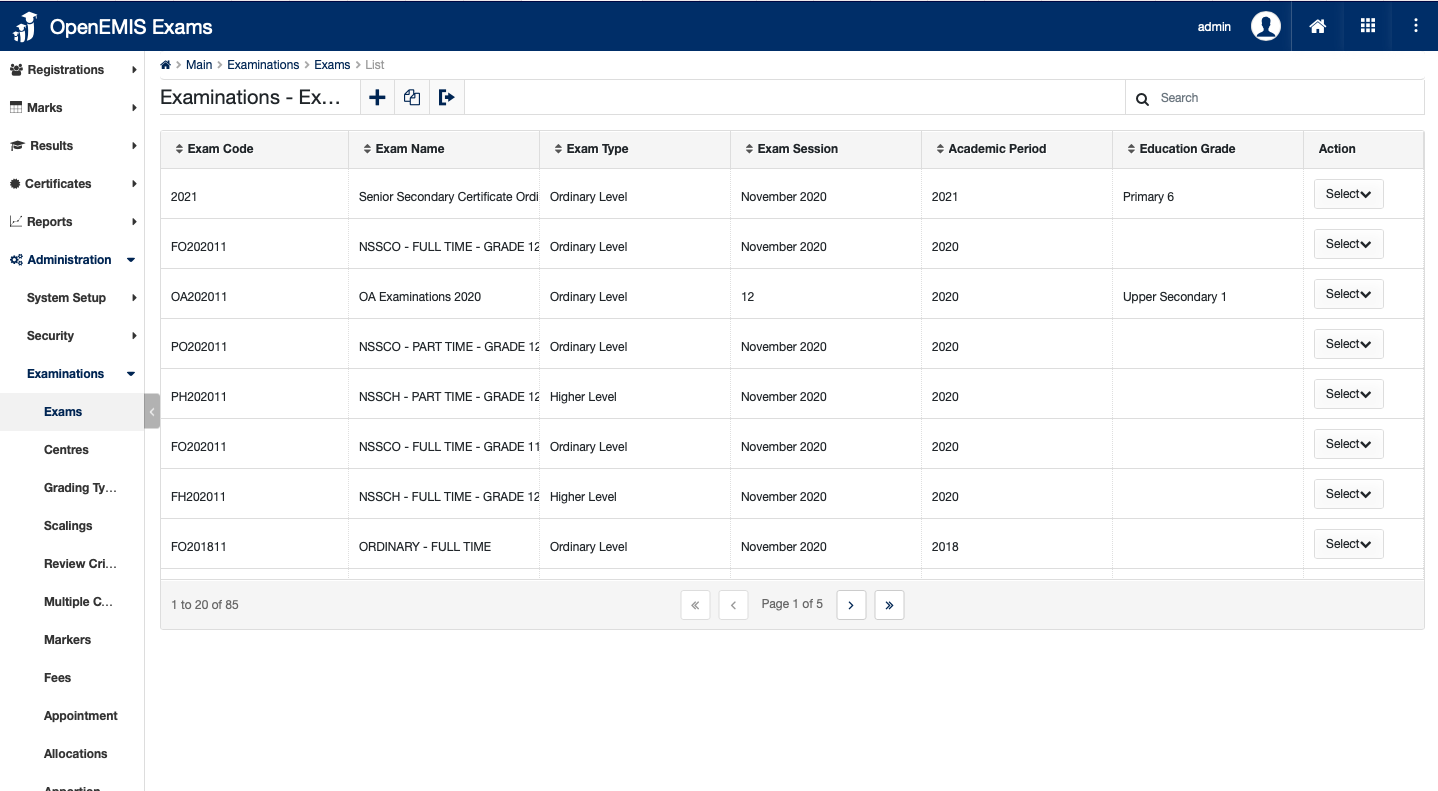Screen dimensions: 1438x791
Task: Go to first page of results
Action: click(x=695, y=605)
